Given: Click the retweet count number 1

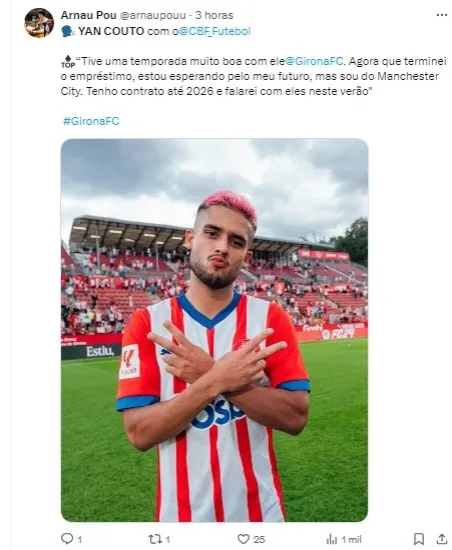Looking at the screenshot, I should coord(168,539).
